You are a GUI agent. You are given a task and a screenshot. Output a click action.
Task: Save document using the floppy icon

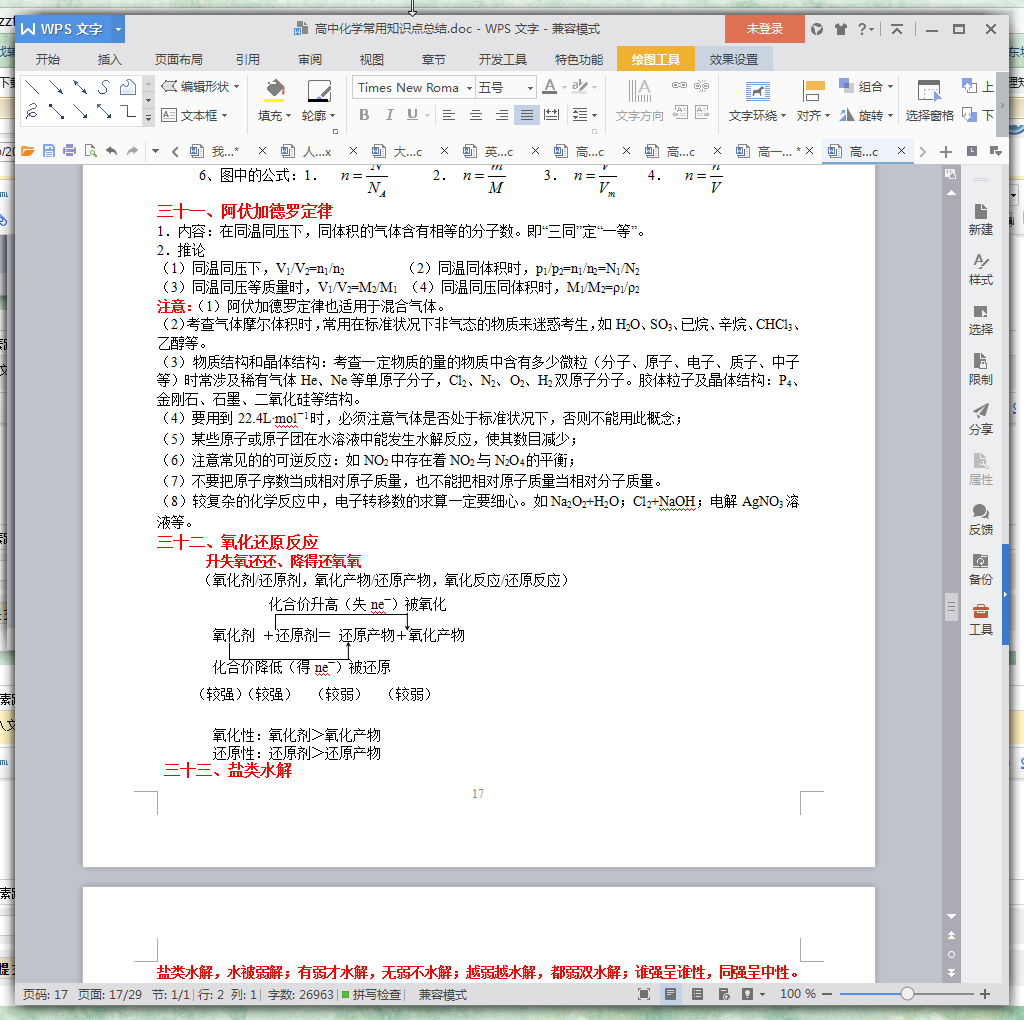coord(48,151)
